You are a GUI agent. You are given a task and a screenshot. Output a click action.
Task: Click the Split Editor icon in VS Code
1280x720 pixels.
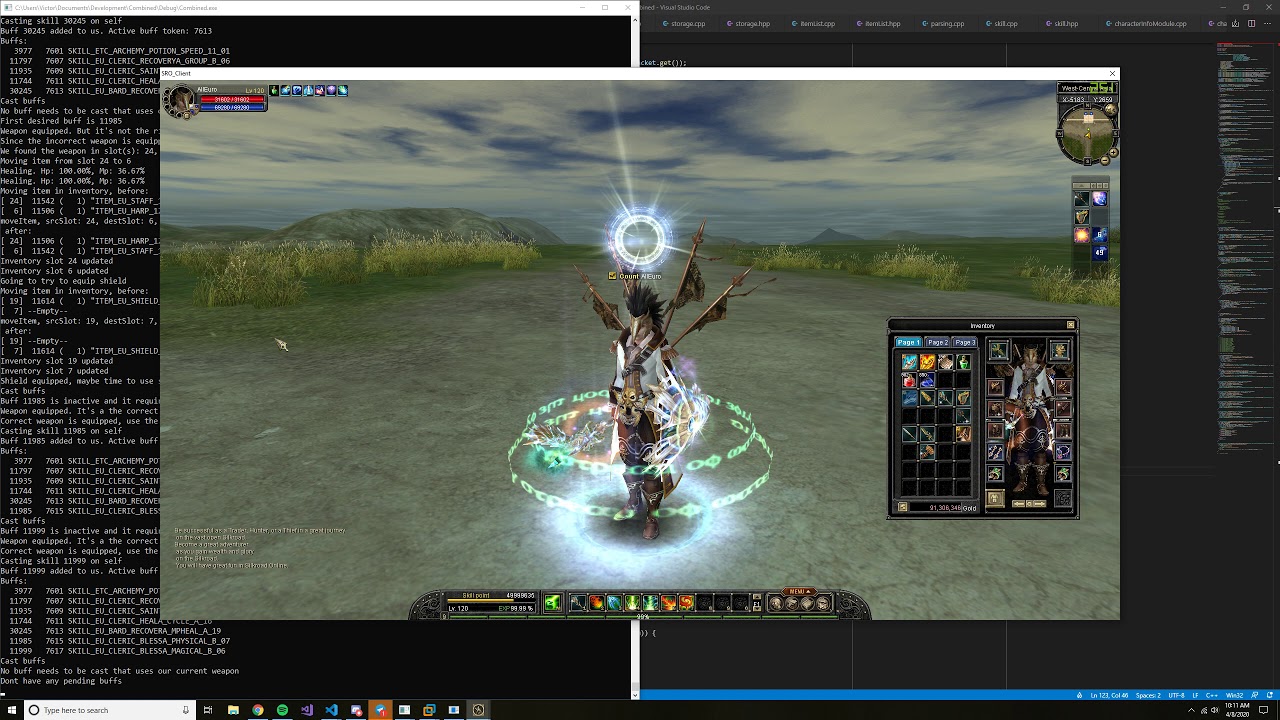[x=1251, y=23]
